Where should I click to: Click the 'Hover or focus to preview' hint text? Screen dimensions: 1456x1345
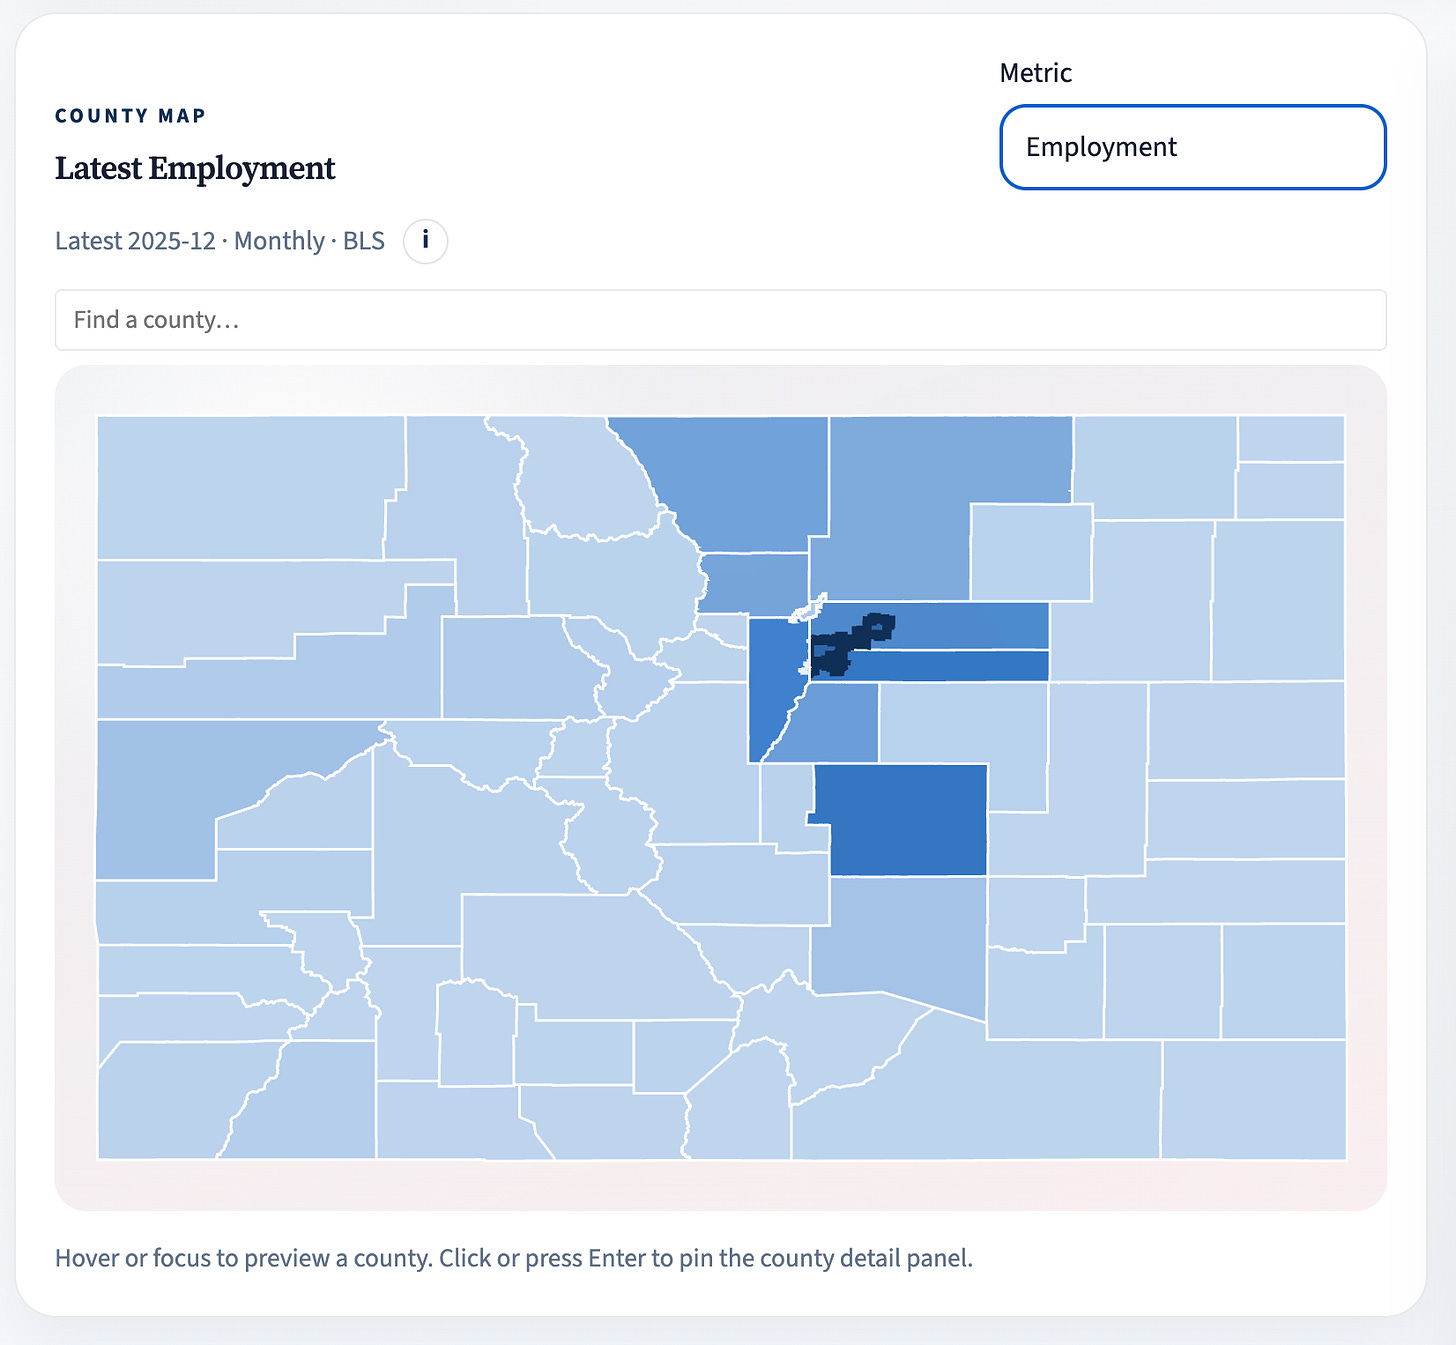tap(514, 1258)
